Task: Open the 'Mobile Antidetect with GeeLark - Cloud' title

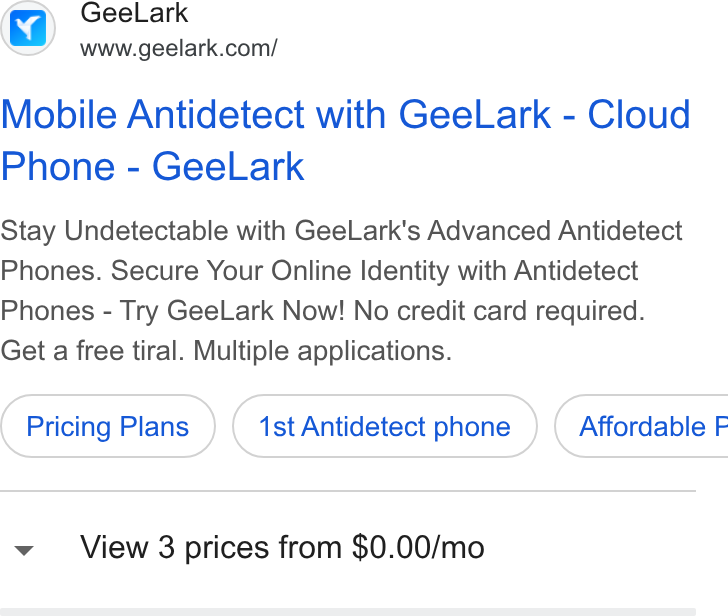Action: 346,114
